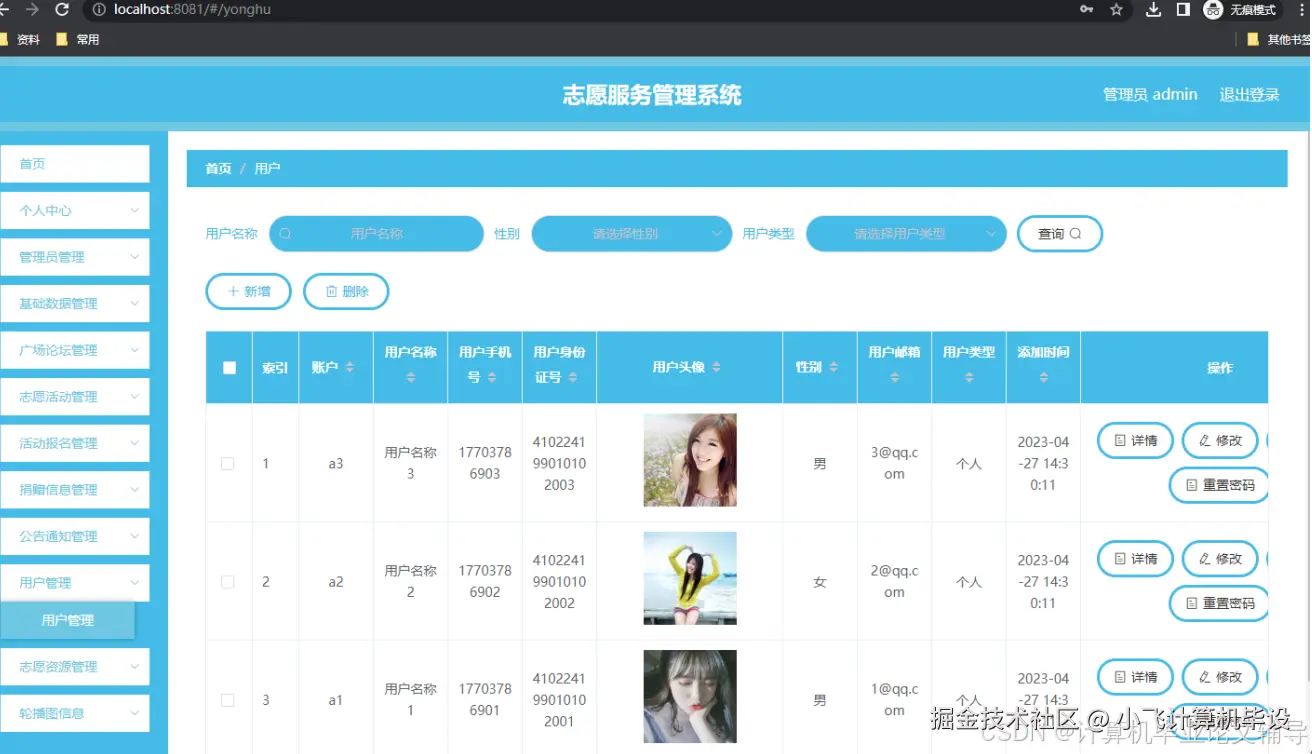This screenshot has height=754, width=1312.
Task: Expand the 个人中心 sidebar menu
Action: [x=75, y=211]
